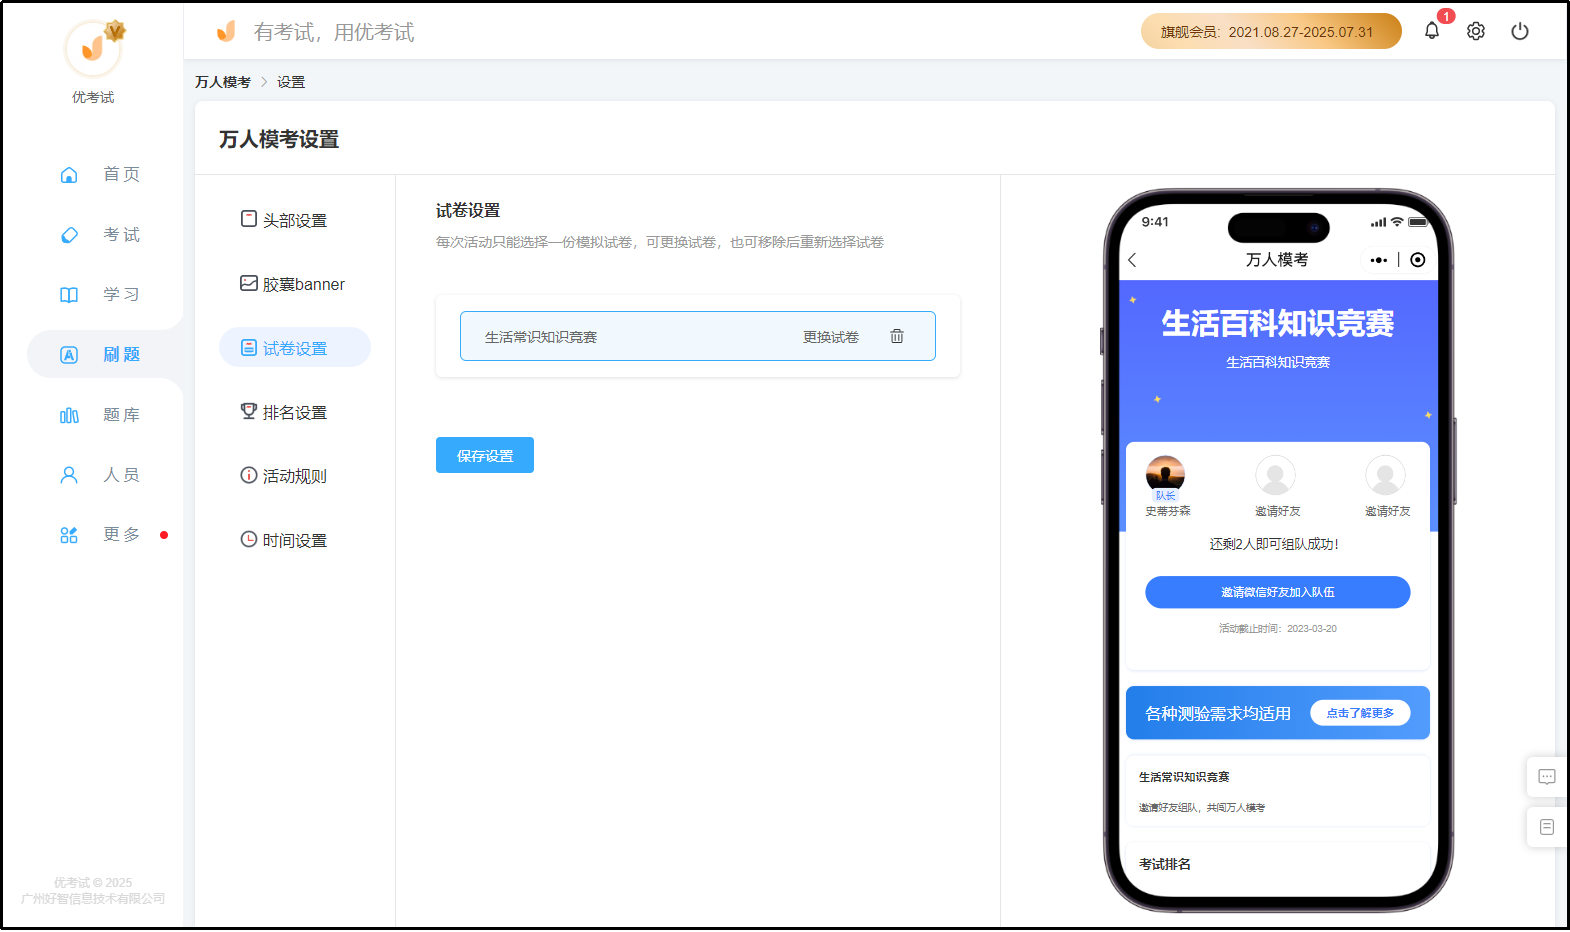Tap the middle 邀请好友 avatar placeholder
The width and height of the screenshot is (1570, 932).
click(x=1275, y=475)
